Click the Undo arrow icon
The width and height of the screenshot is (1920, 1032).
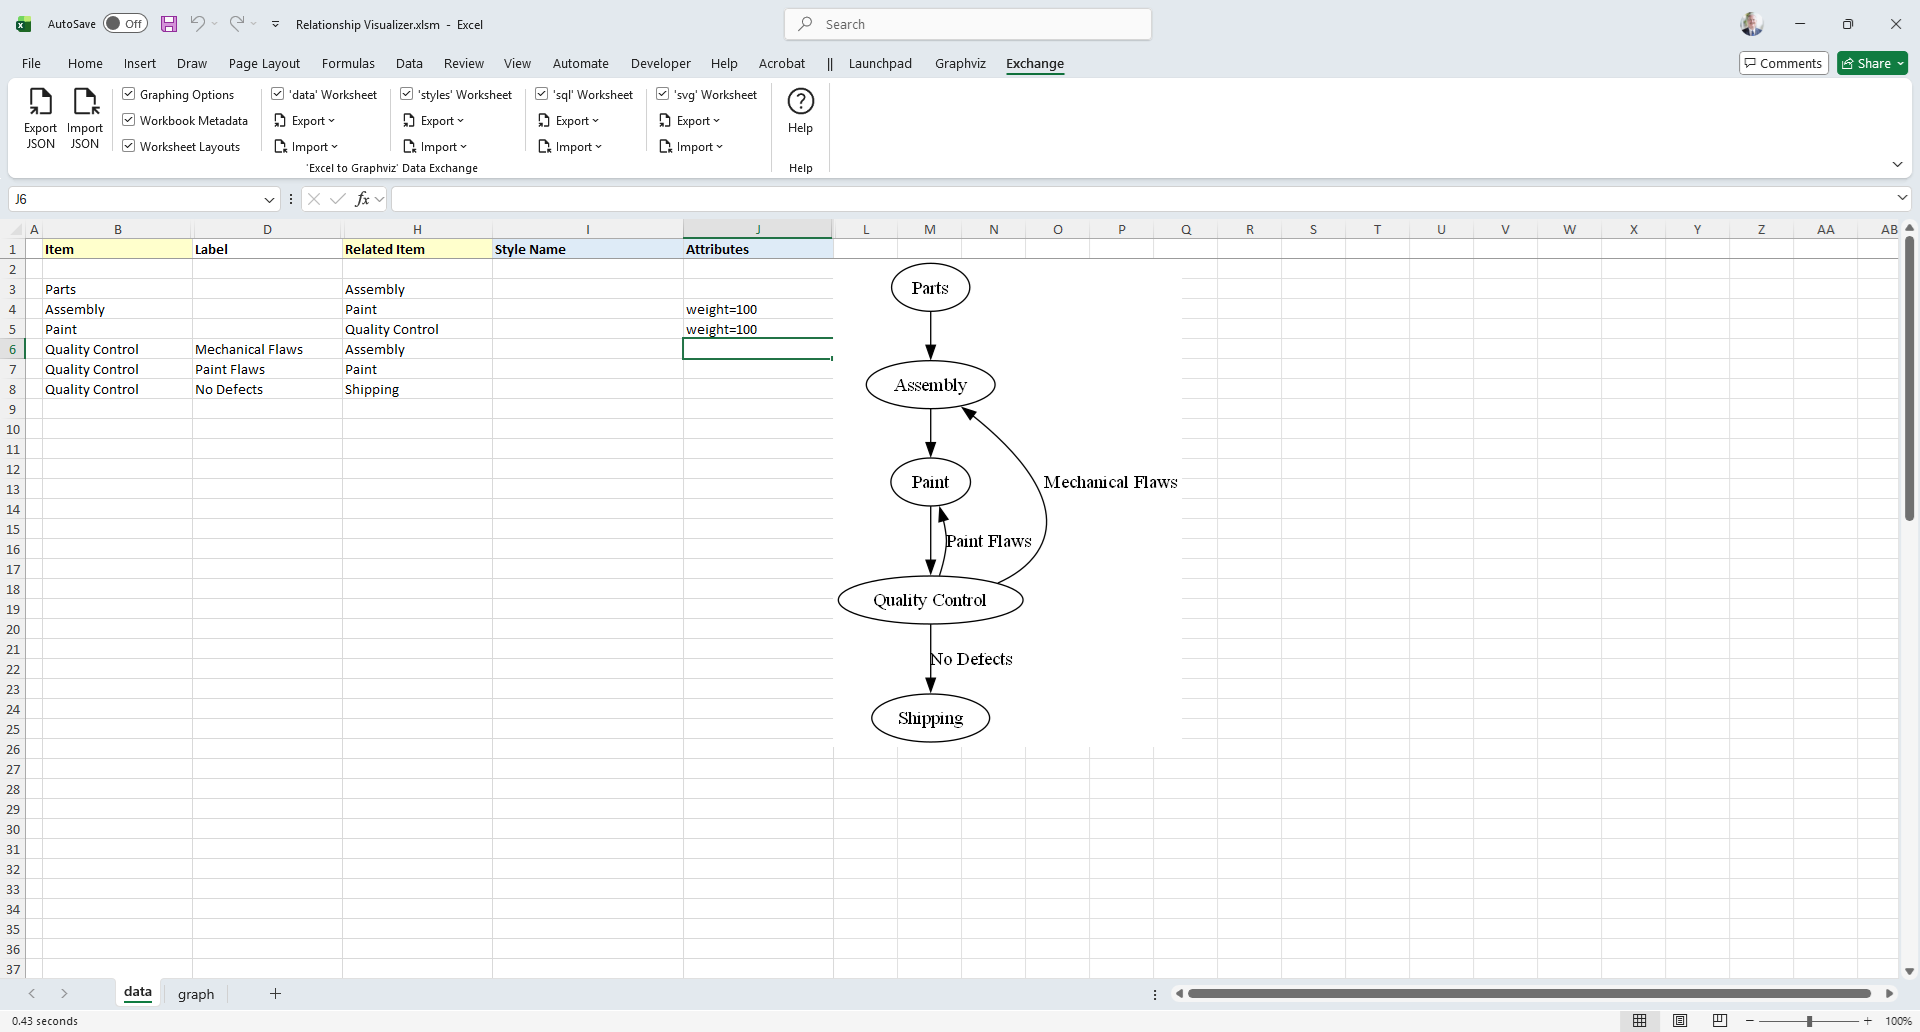[198, 24]
